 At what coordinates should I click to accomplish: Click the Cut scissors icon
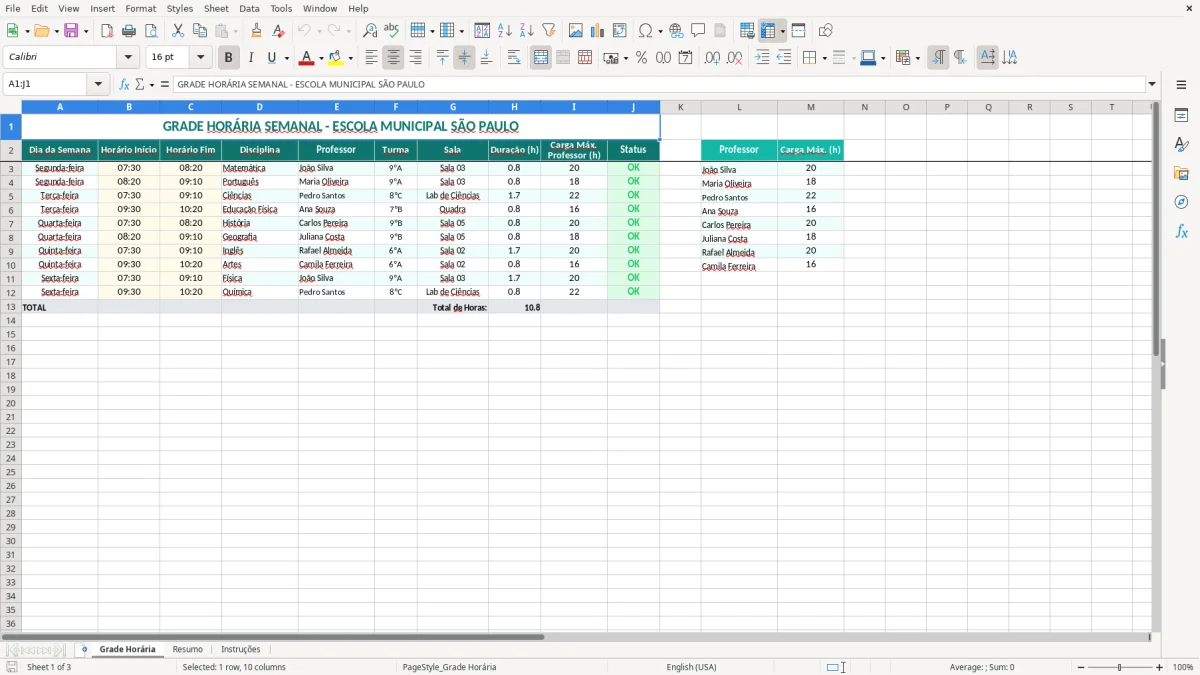[178, 31]
